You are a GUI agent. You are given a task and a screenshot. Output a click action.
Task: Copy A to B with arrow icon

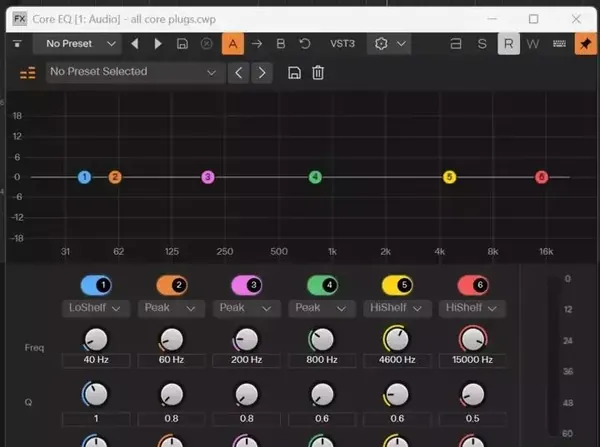click(257, 44)
